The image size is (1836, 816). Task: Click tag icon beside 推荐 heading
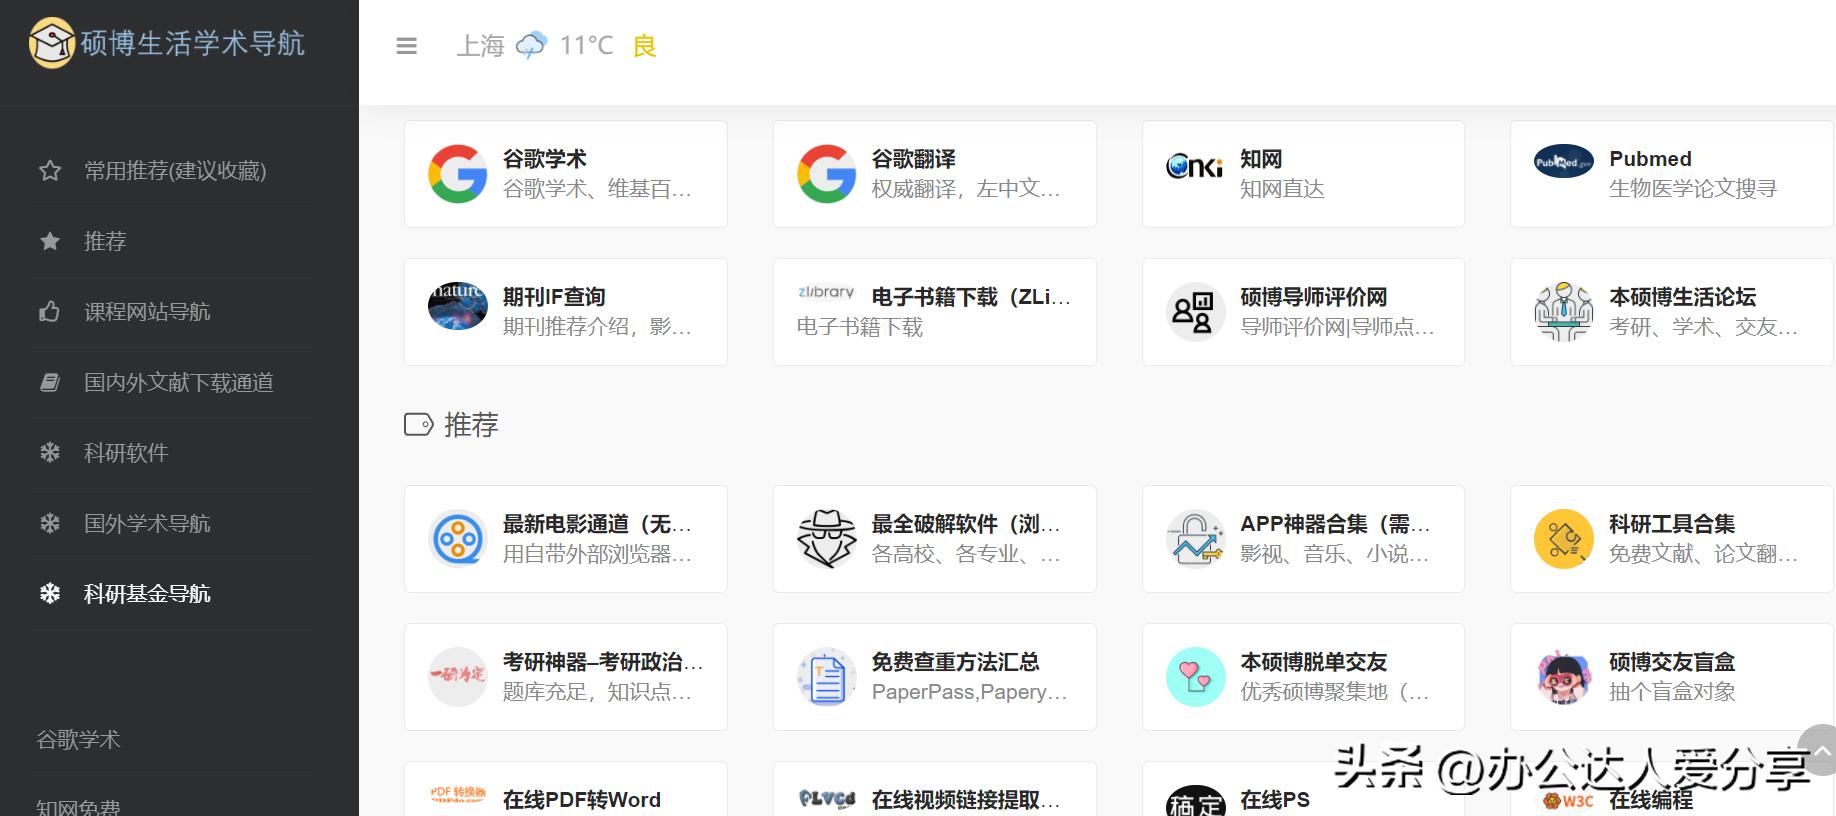418,425
